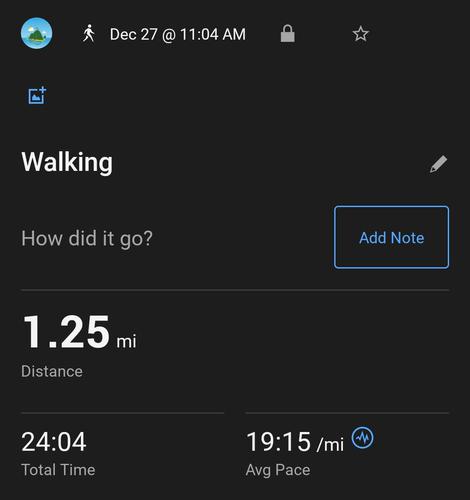Tap the walking activity type icon
The height and width of the screenshot is (500, 470).
pyautogui.click(x=88, y=33)
